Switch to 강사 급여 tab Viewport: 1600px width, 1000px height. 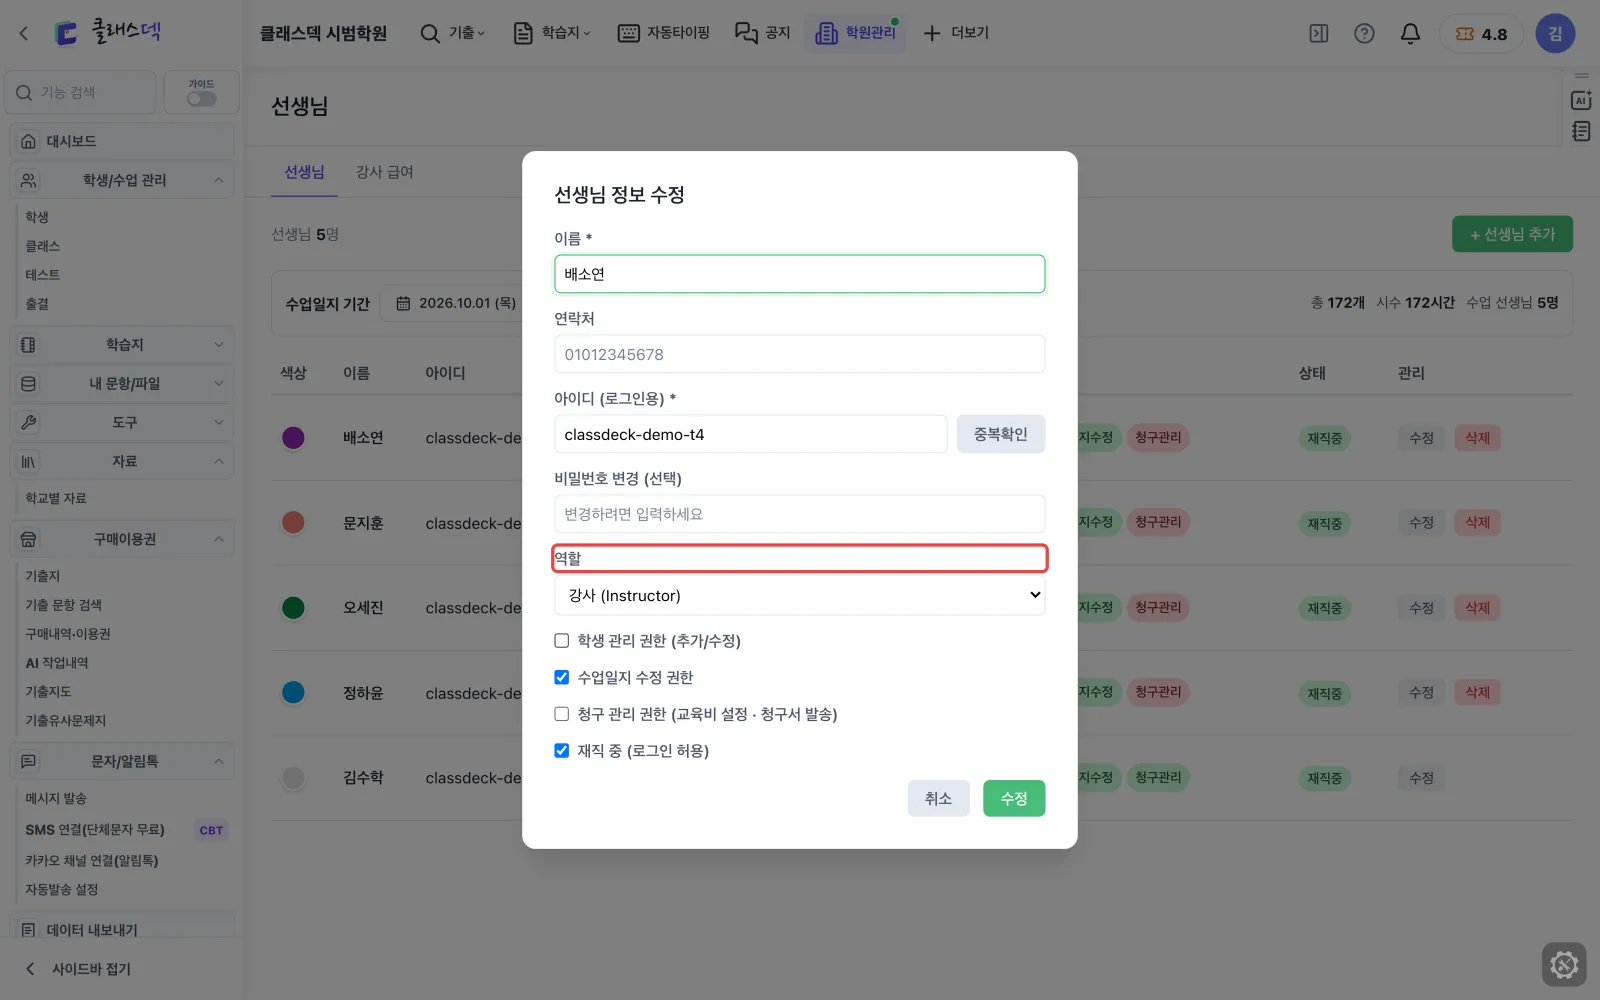pyautogui.click(x=385, y=172)
